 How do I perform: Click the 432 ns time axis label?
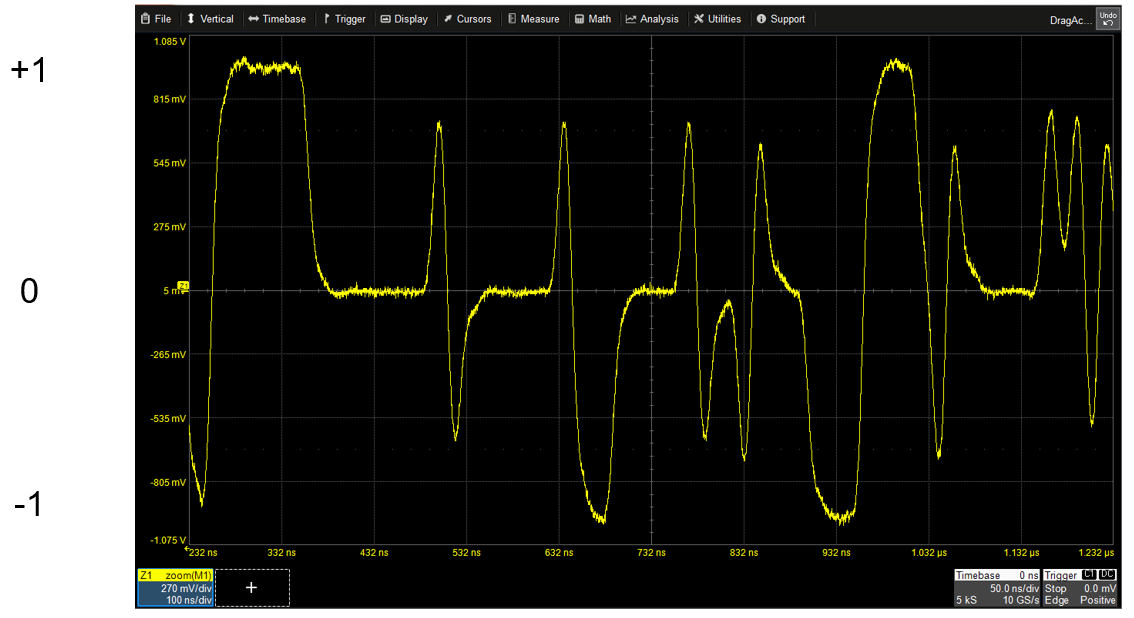click(x=374, y=552)
